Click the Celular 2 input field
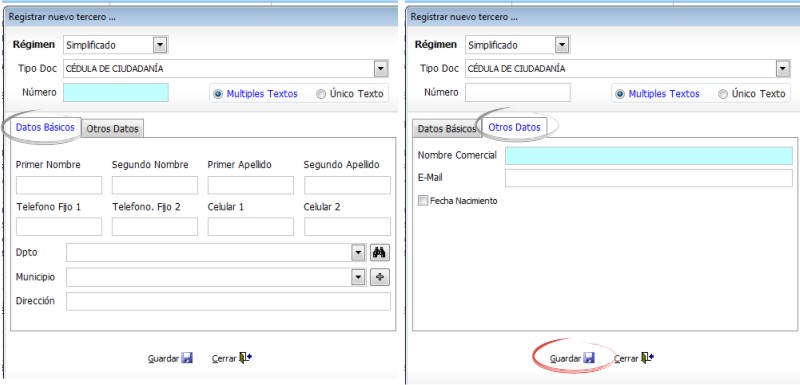Screen dimensions: 800x385 347,226
